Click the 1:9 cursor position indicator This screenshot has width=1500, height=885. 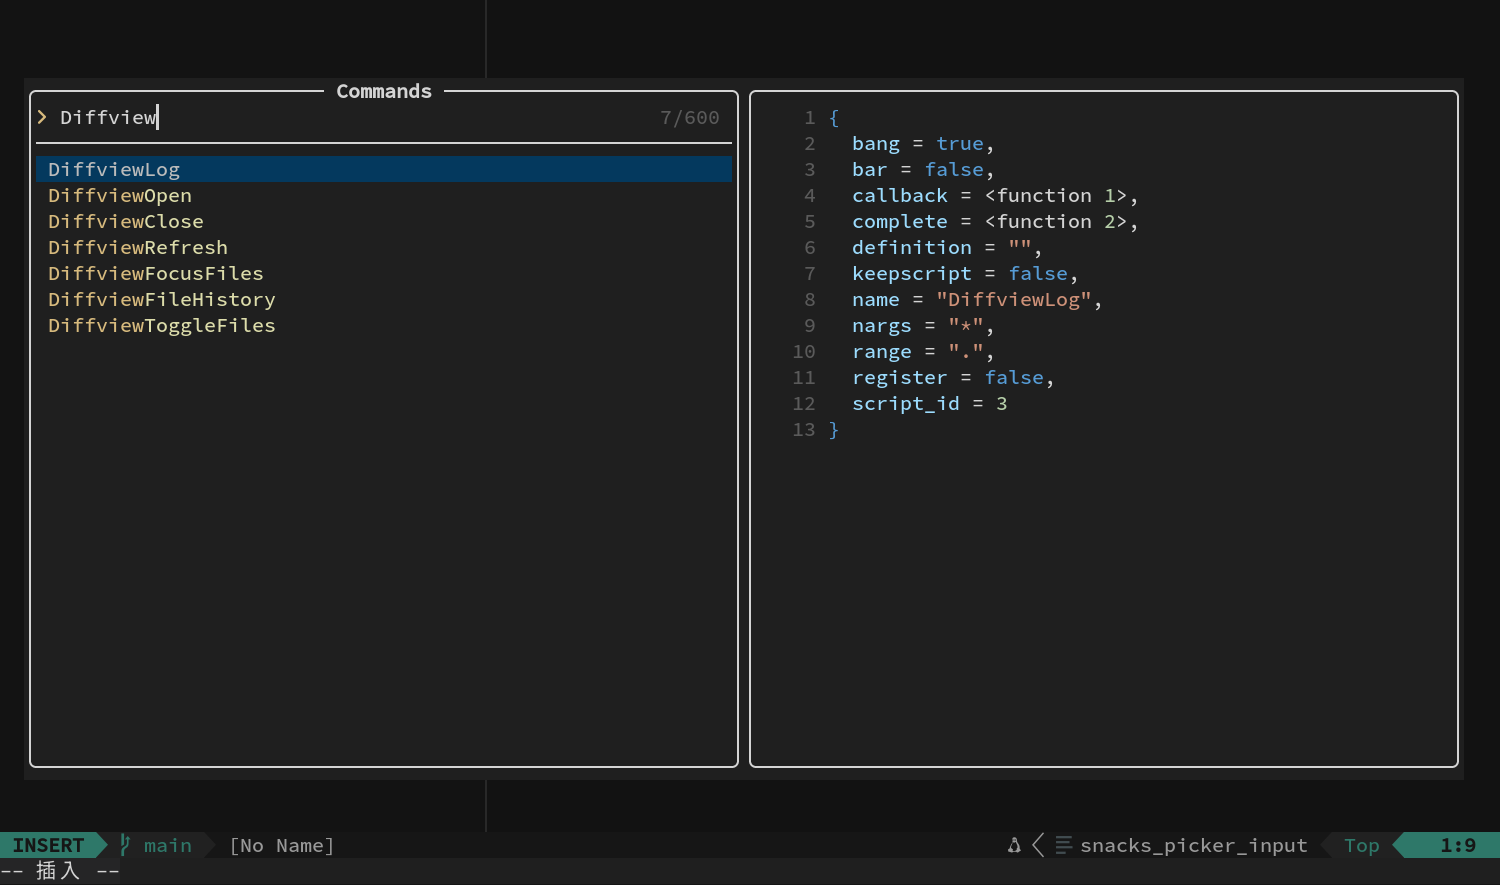pos(1458,845)
